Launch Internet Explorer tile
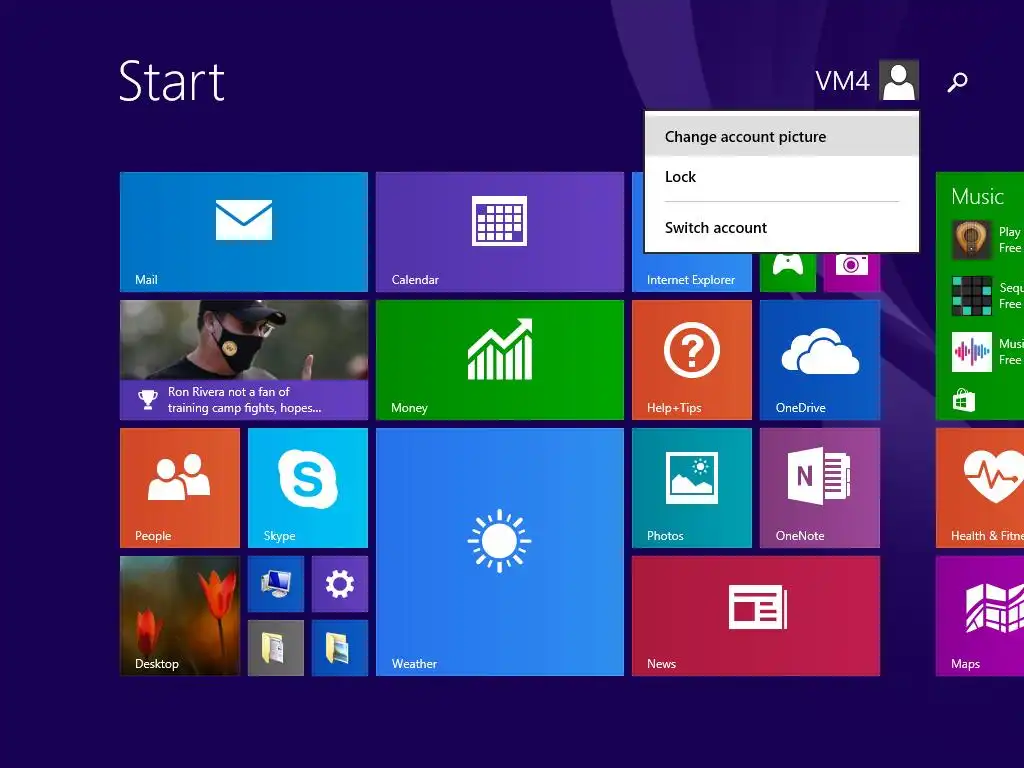The image size is (1024, 768). pyautogui.click(x=692, y=272)
